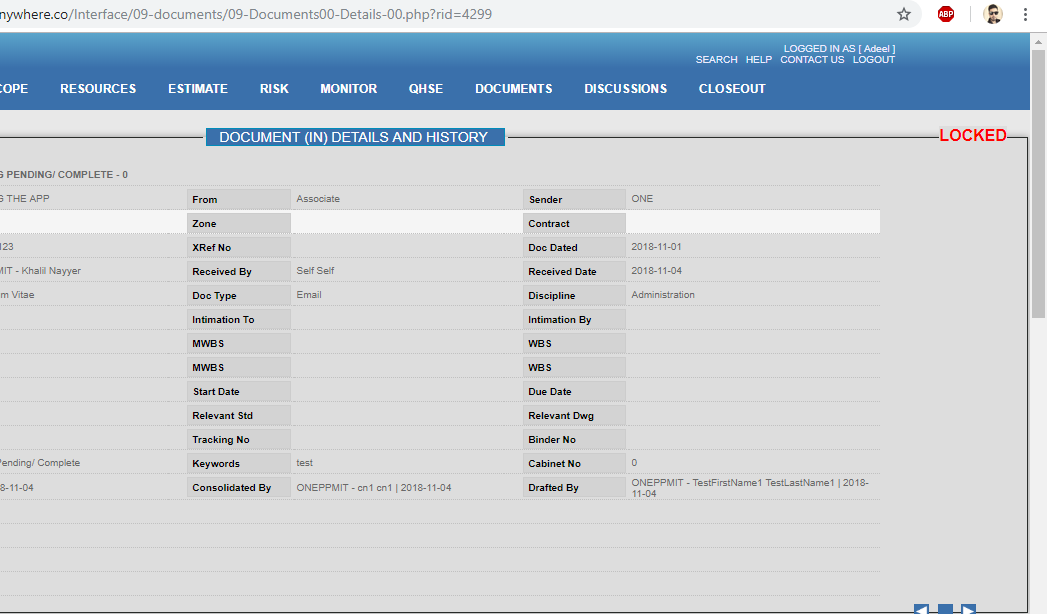1047x614 pixels.
Task: Click the CONTACT US link
Action: pos(812,60)
